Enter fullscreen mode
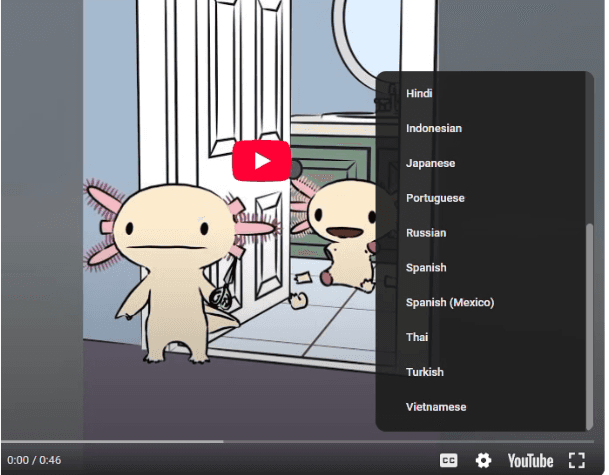 click(577, 461)
